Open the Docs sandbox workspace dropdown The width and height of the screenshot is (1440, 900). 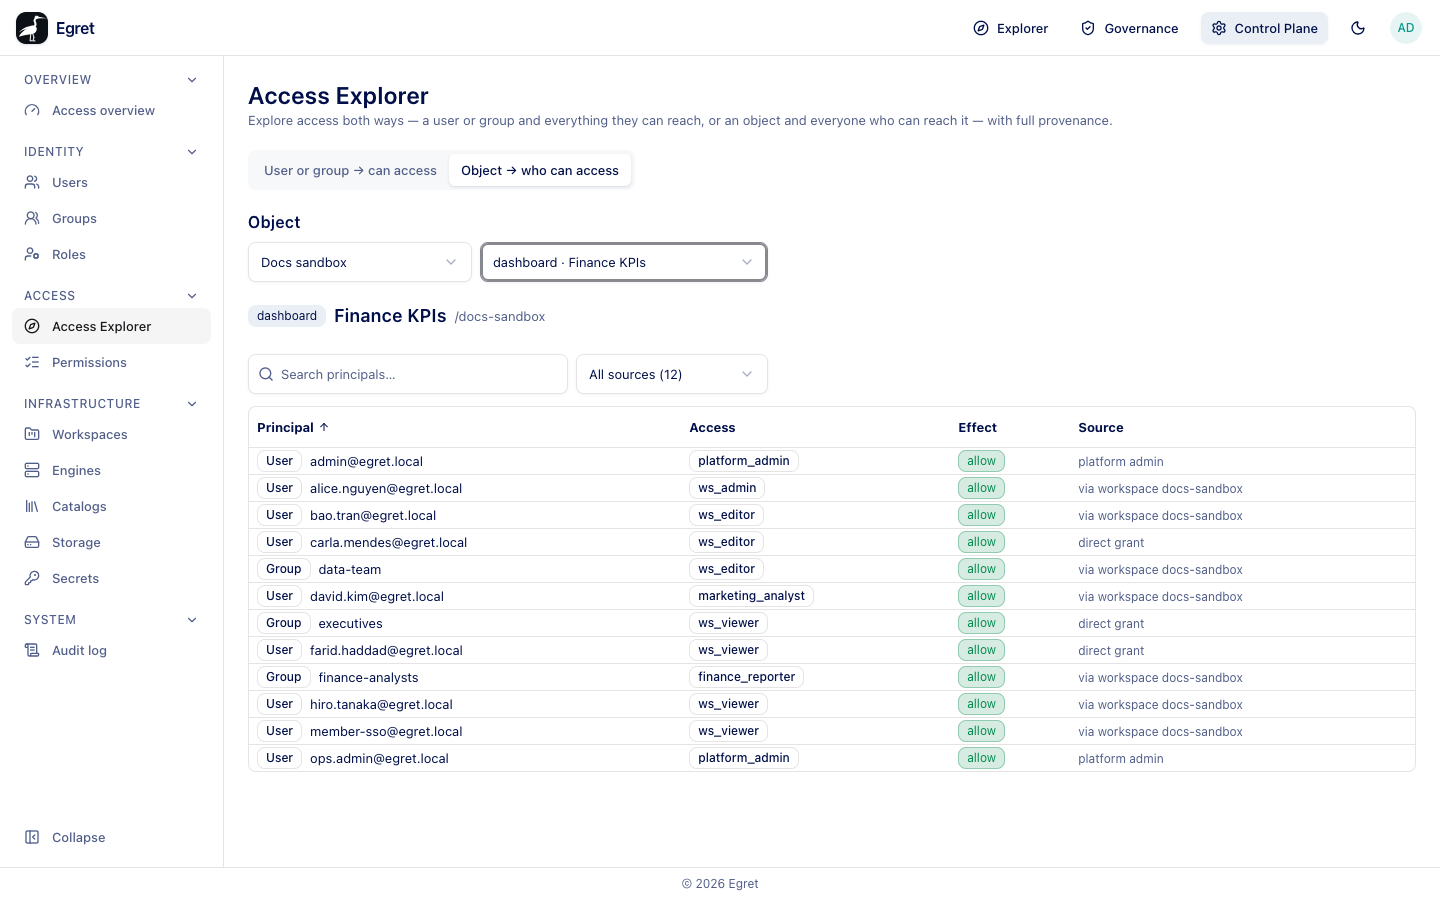coord(360,263)
